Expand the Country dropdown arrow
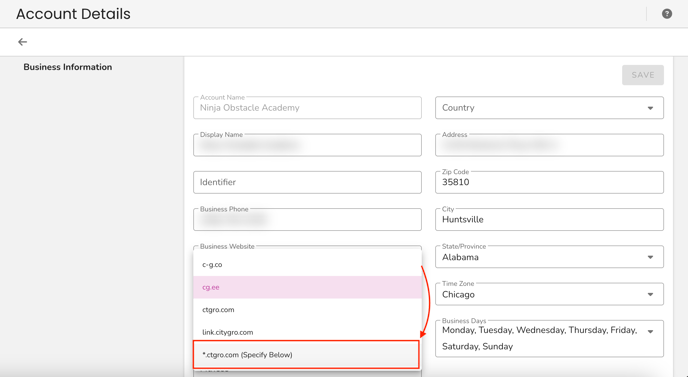This screenshot has height=377, width=688. (650, 108)
